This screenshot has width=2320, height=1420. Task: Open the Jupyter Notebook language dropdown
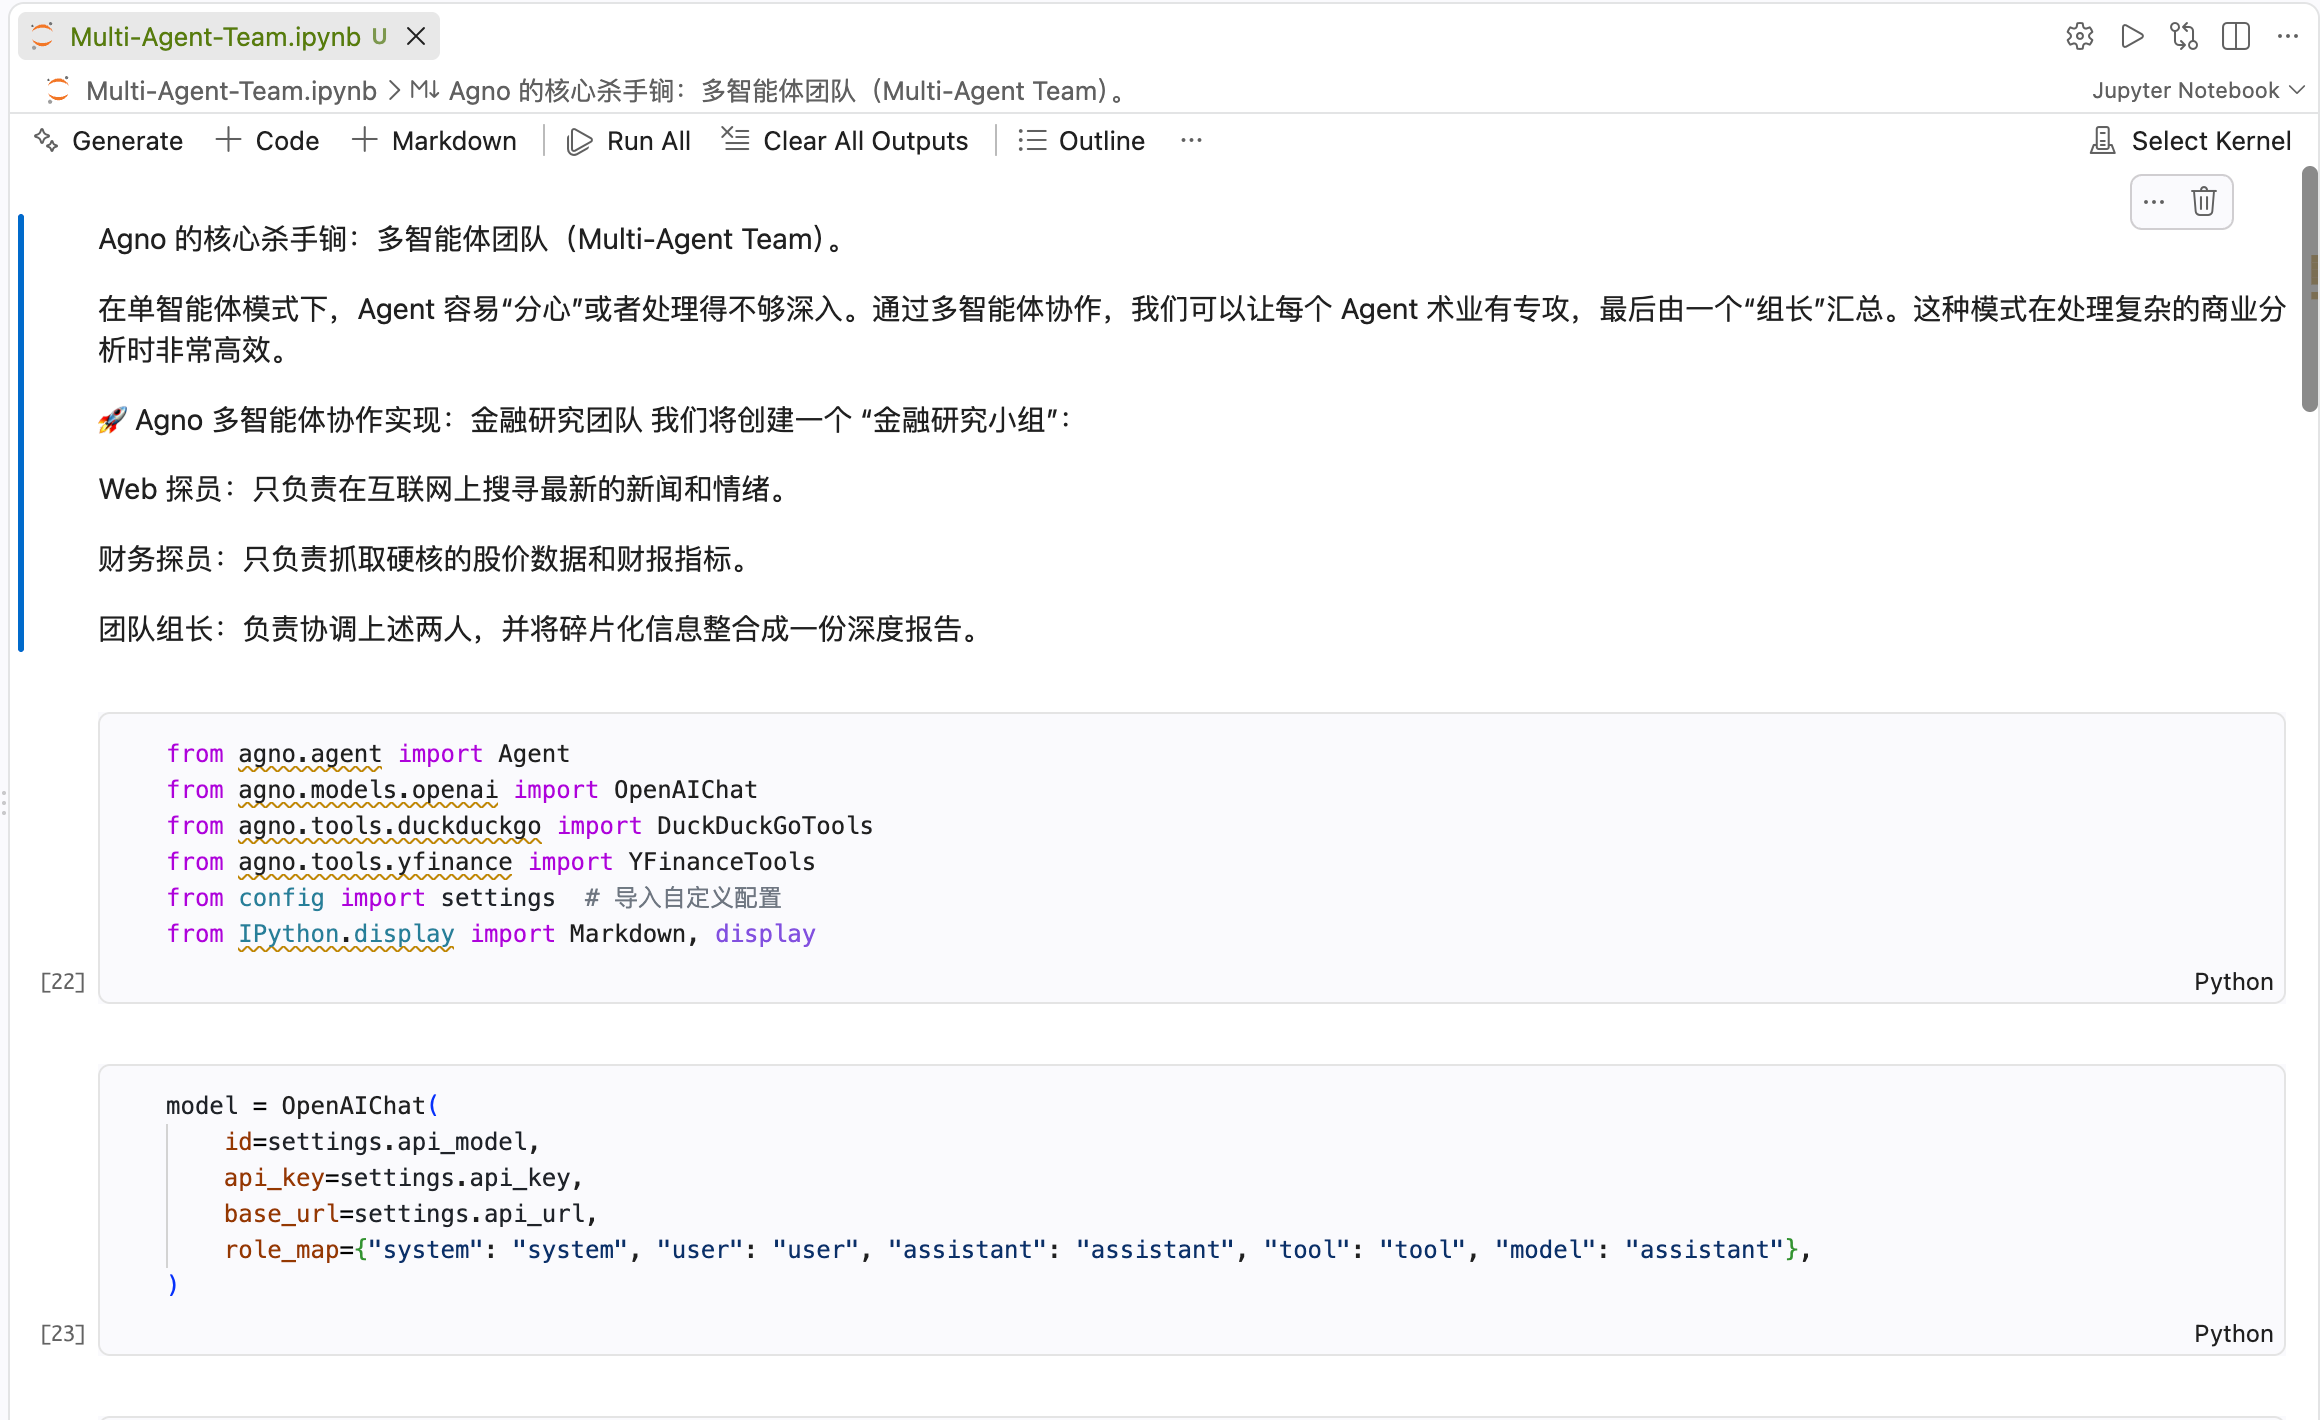[x=2198, y=91]
